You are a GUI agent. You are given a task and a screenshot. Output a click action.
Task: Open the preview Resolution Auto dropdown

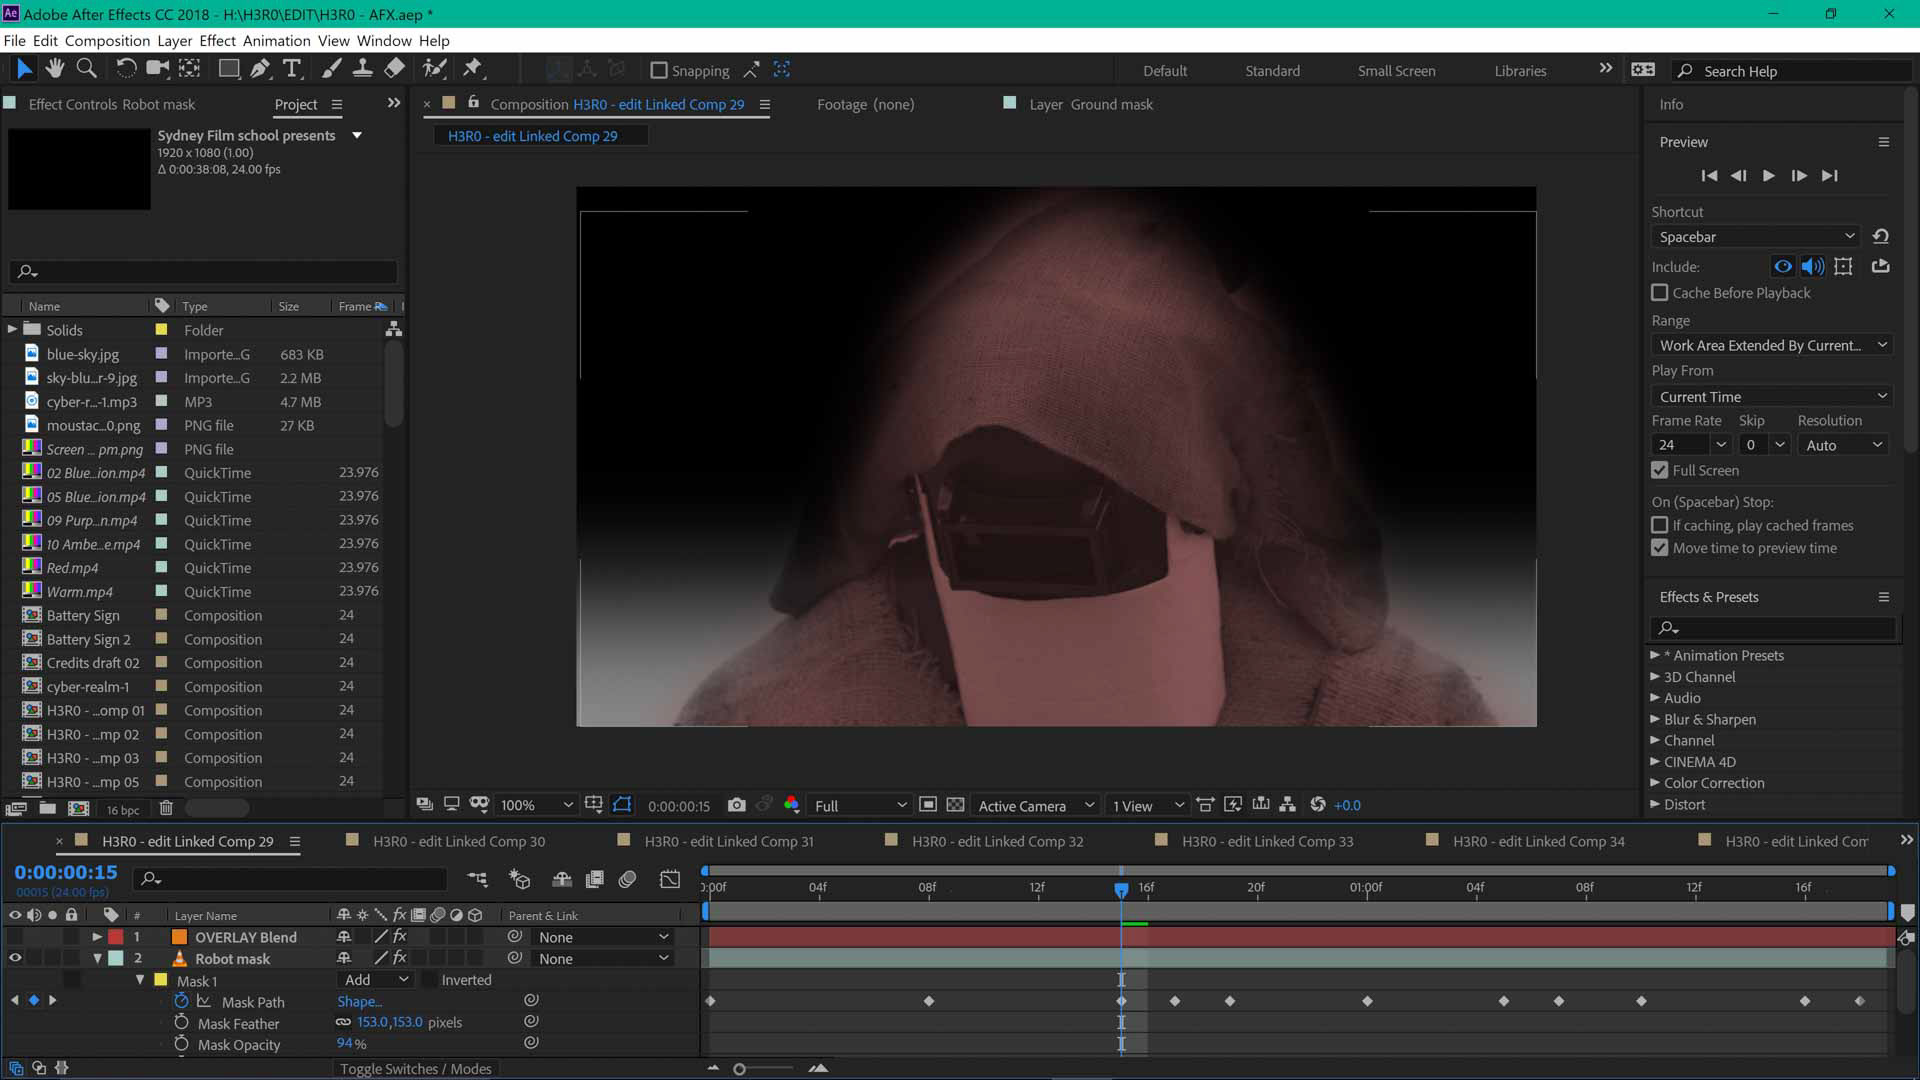coord(1843,445)
